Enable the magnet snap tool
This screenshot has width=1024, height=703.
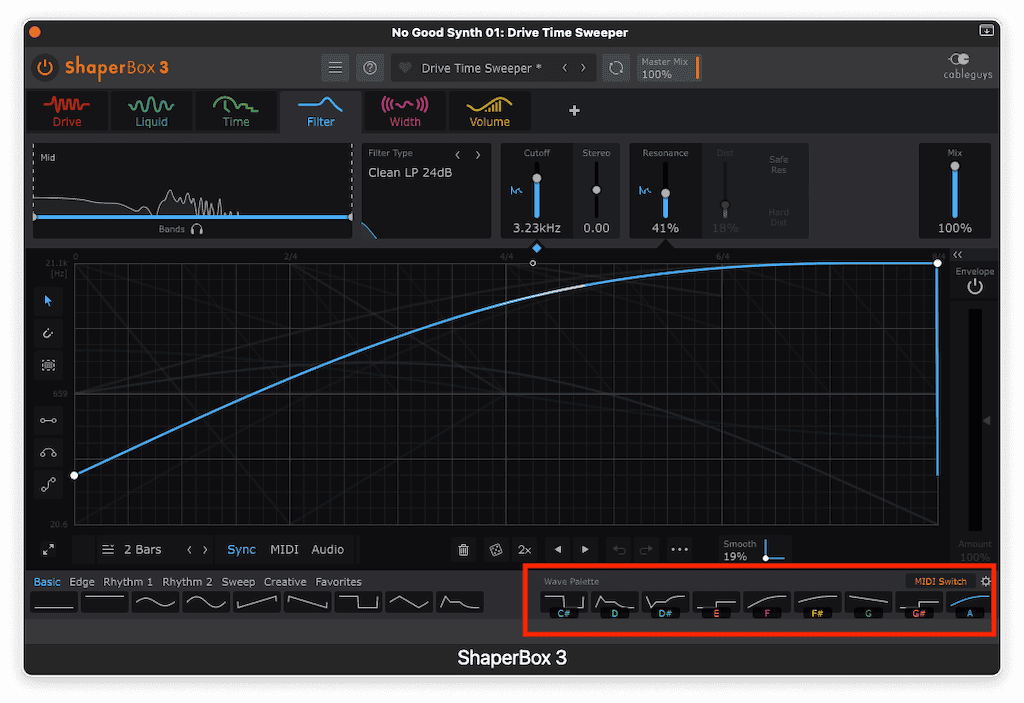48,333
